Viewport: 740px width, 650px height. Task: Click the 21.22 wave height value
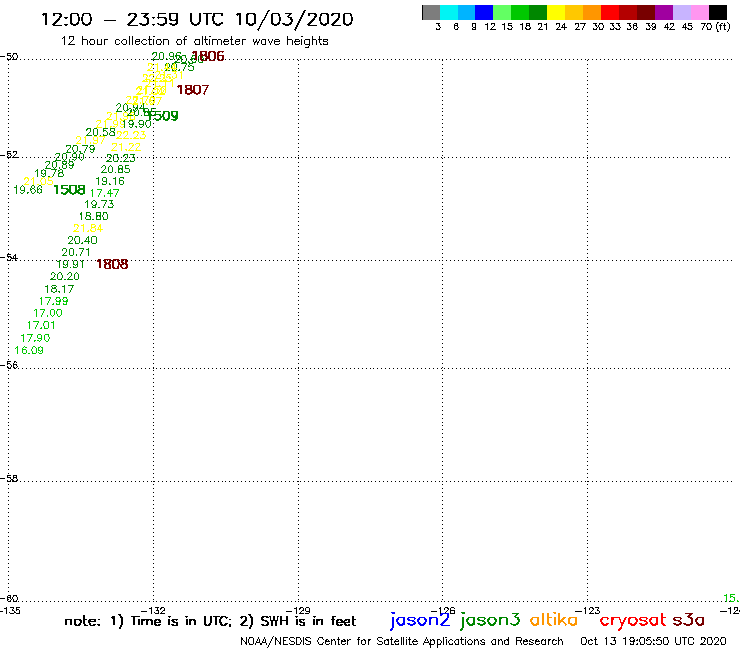(126, 147)
